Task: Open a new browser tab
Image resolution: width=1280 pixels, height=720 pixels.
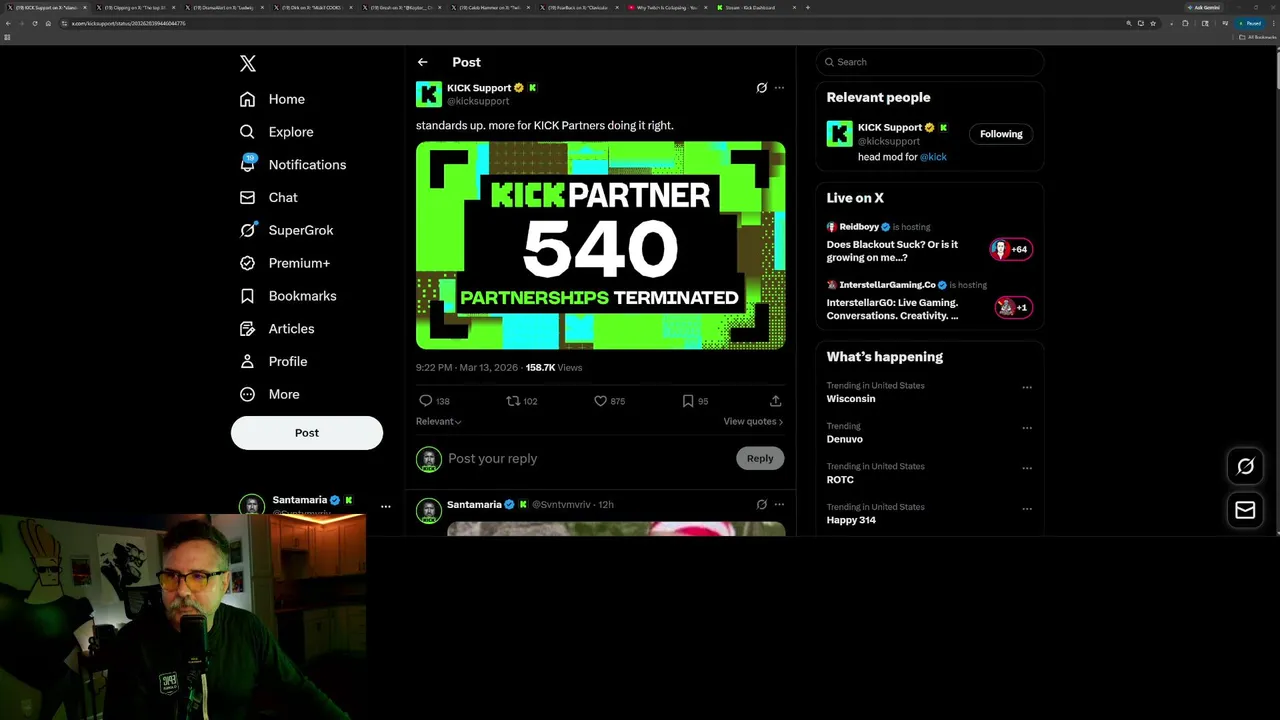Action: pos(808,7)
